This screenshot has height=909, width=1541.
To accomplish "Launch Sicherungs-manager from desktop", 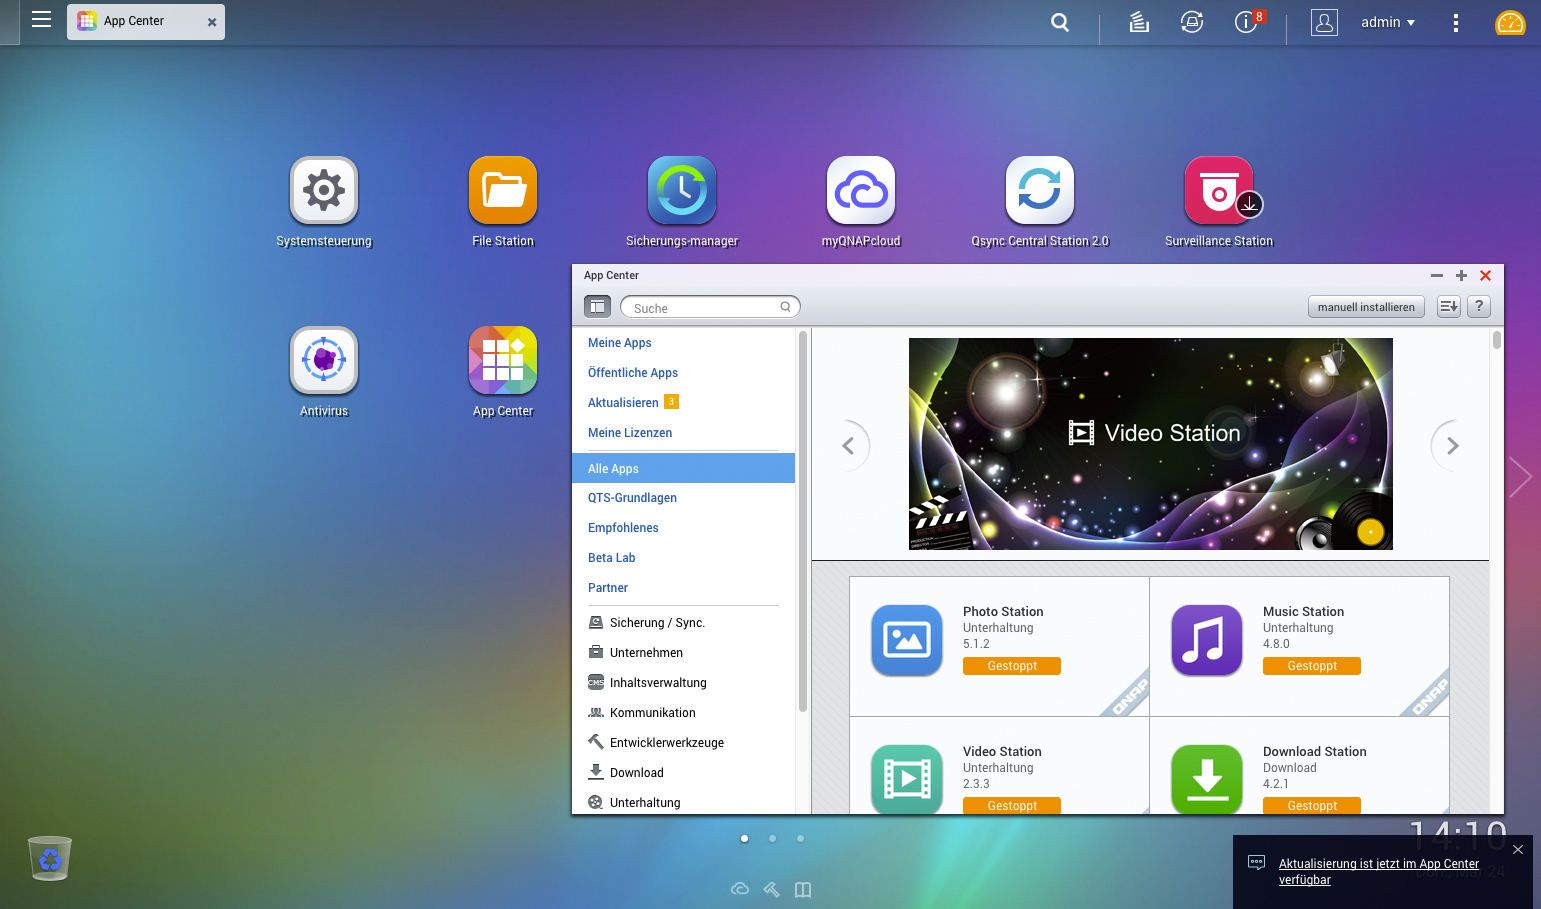I will coord(682,190).
